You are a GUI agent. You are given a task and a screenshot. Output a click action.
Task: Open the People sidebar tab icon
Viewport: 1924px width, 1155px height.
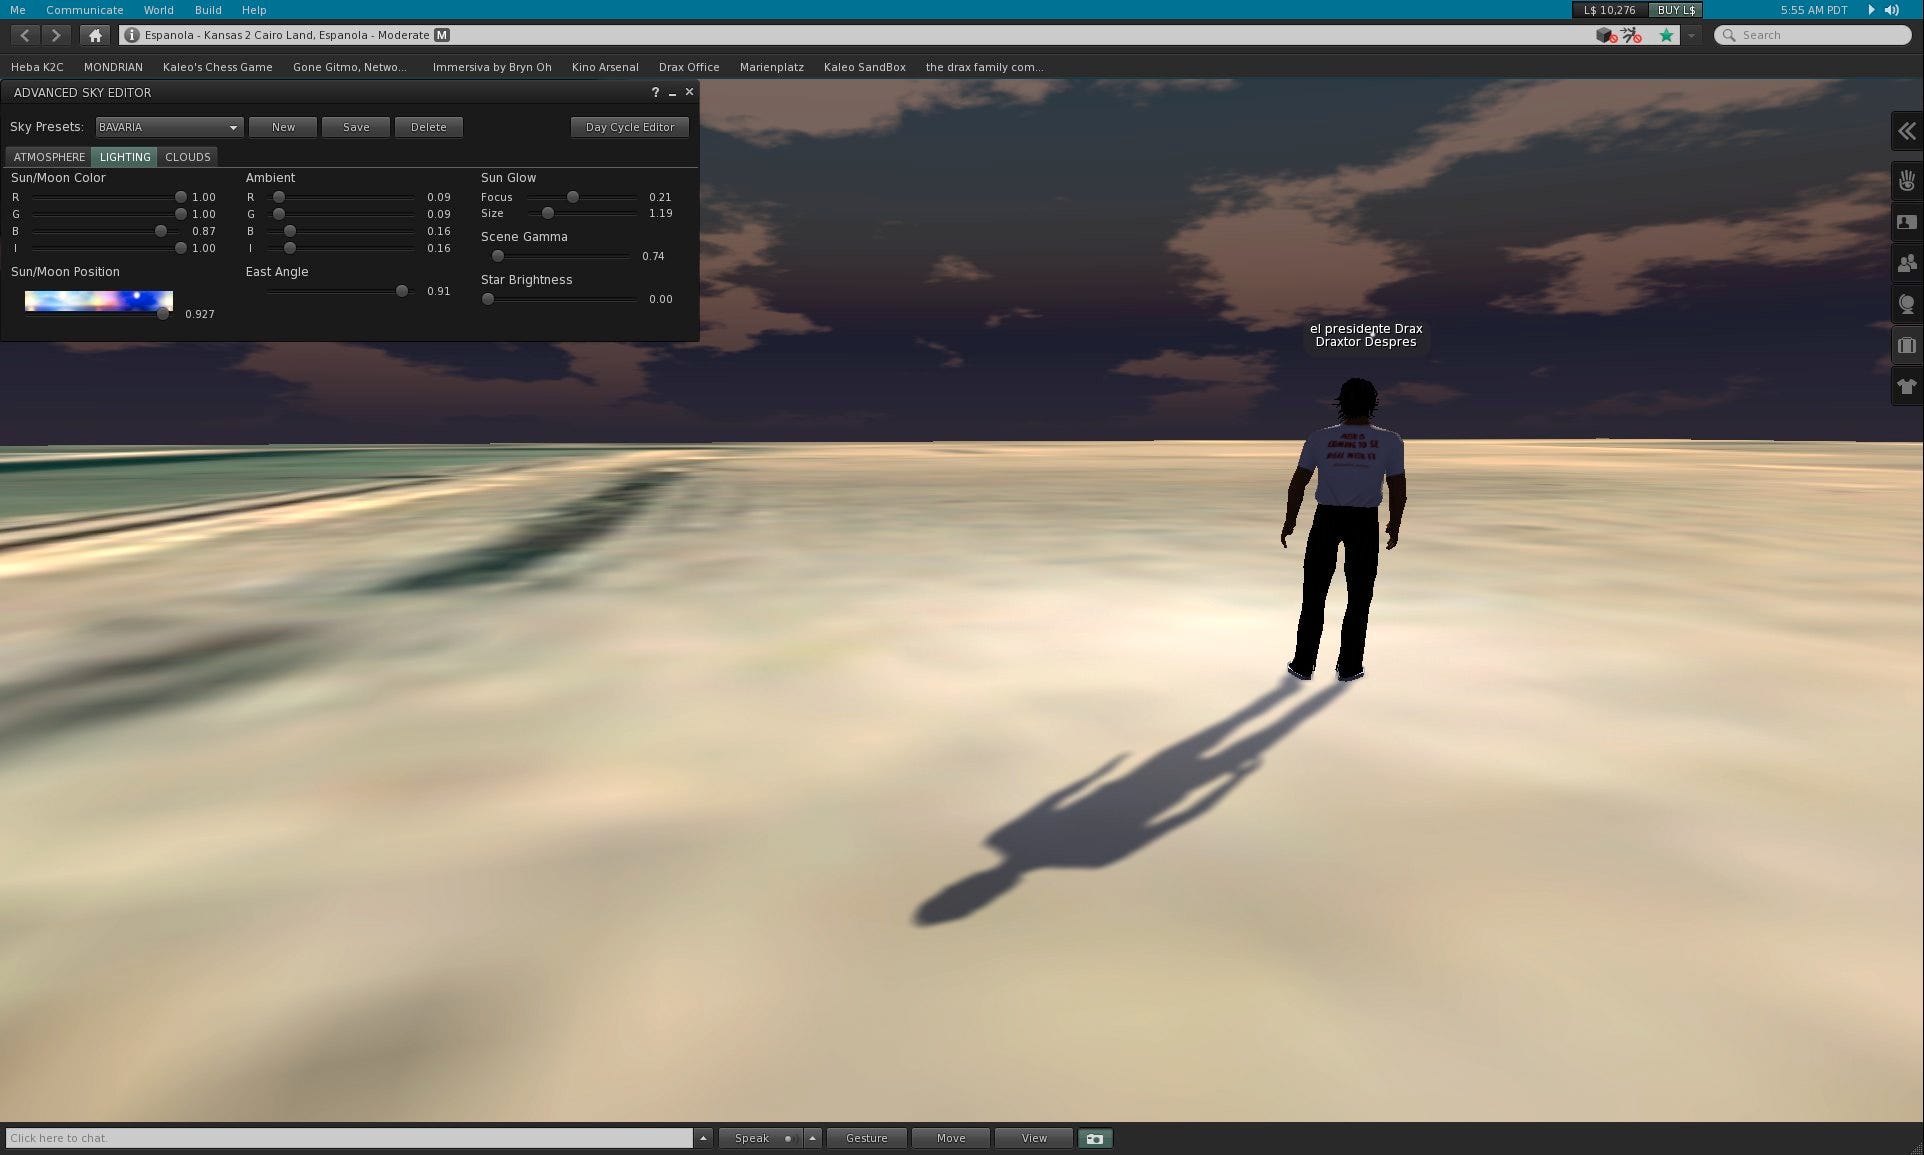1907,263
